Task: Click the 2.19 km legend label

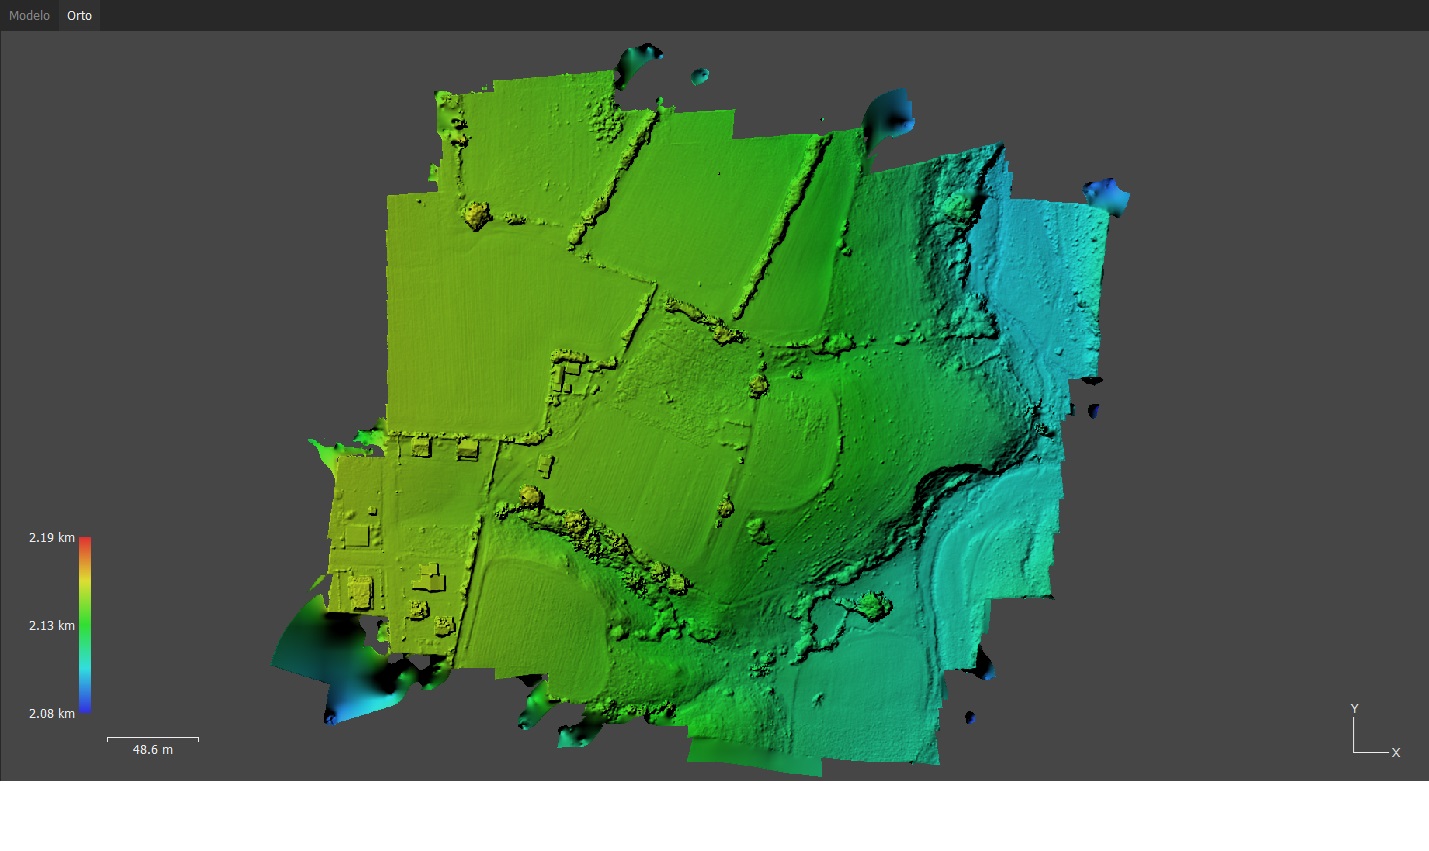Action: 52,538
